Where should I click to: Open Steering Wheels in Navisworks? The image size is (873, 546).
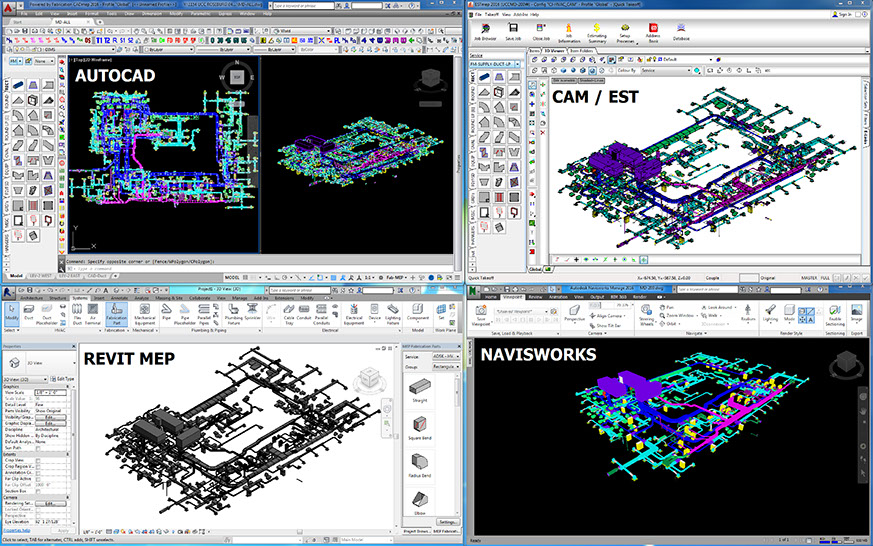click(646, 315)
